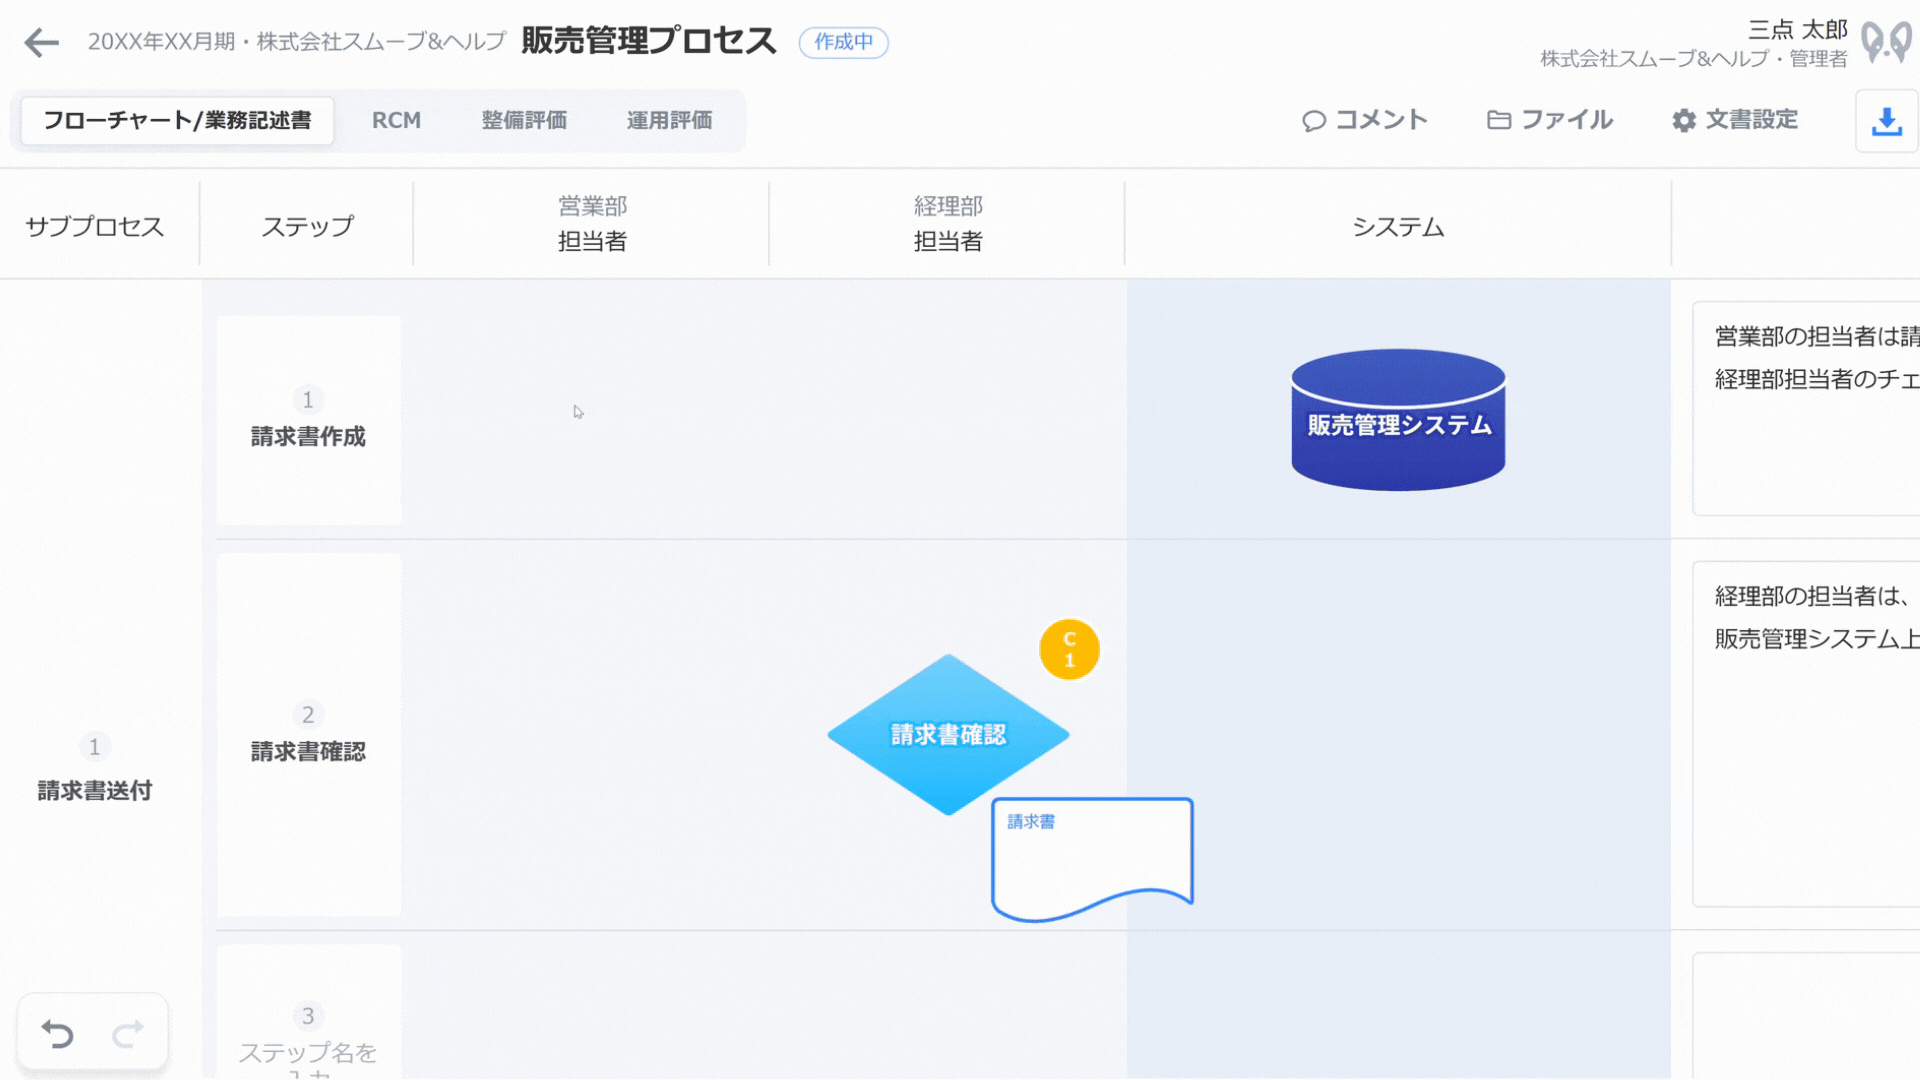Screen dimensions: 1920x1080
Task: Switch to the 整備評価 tab
Action: (524, 120)
